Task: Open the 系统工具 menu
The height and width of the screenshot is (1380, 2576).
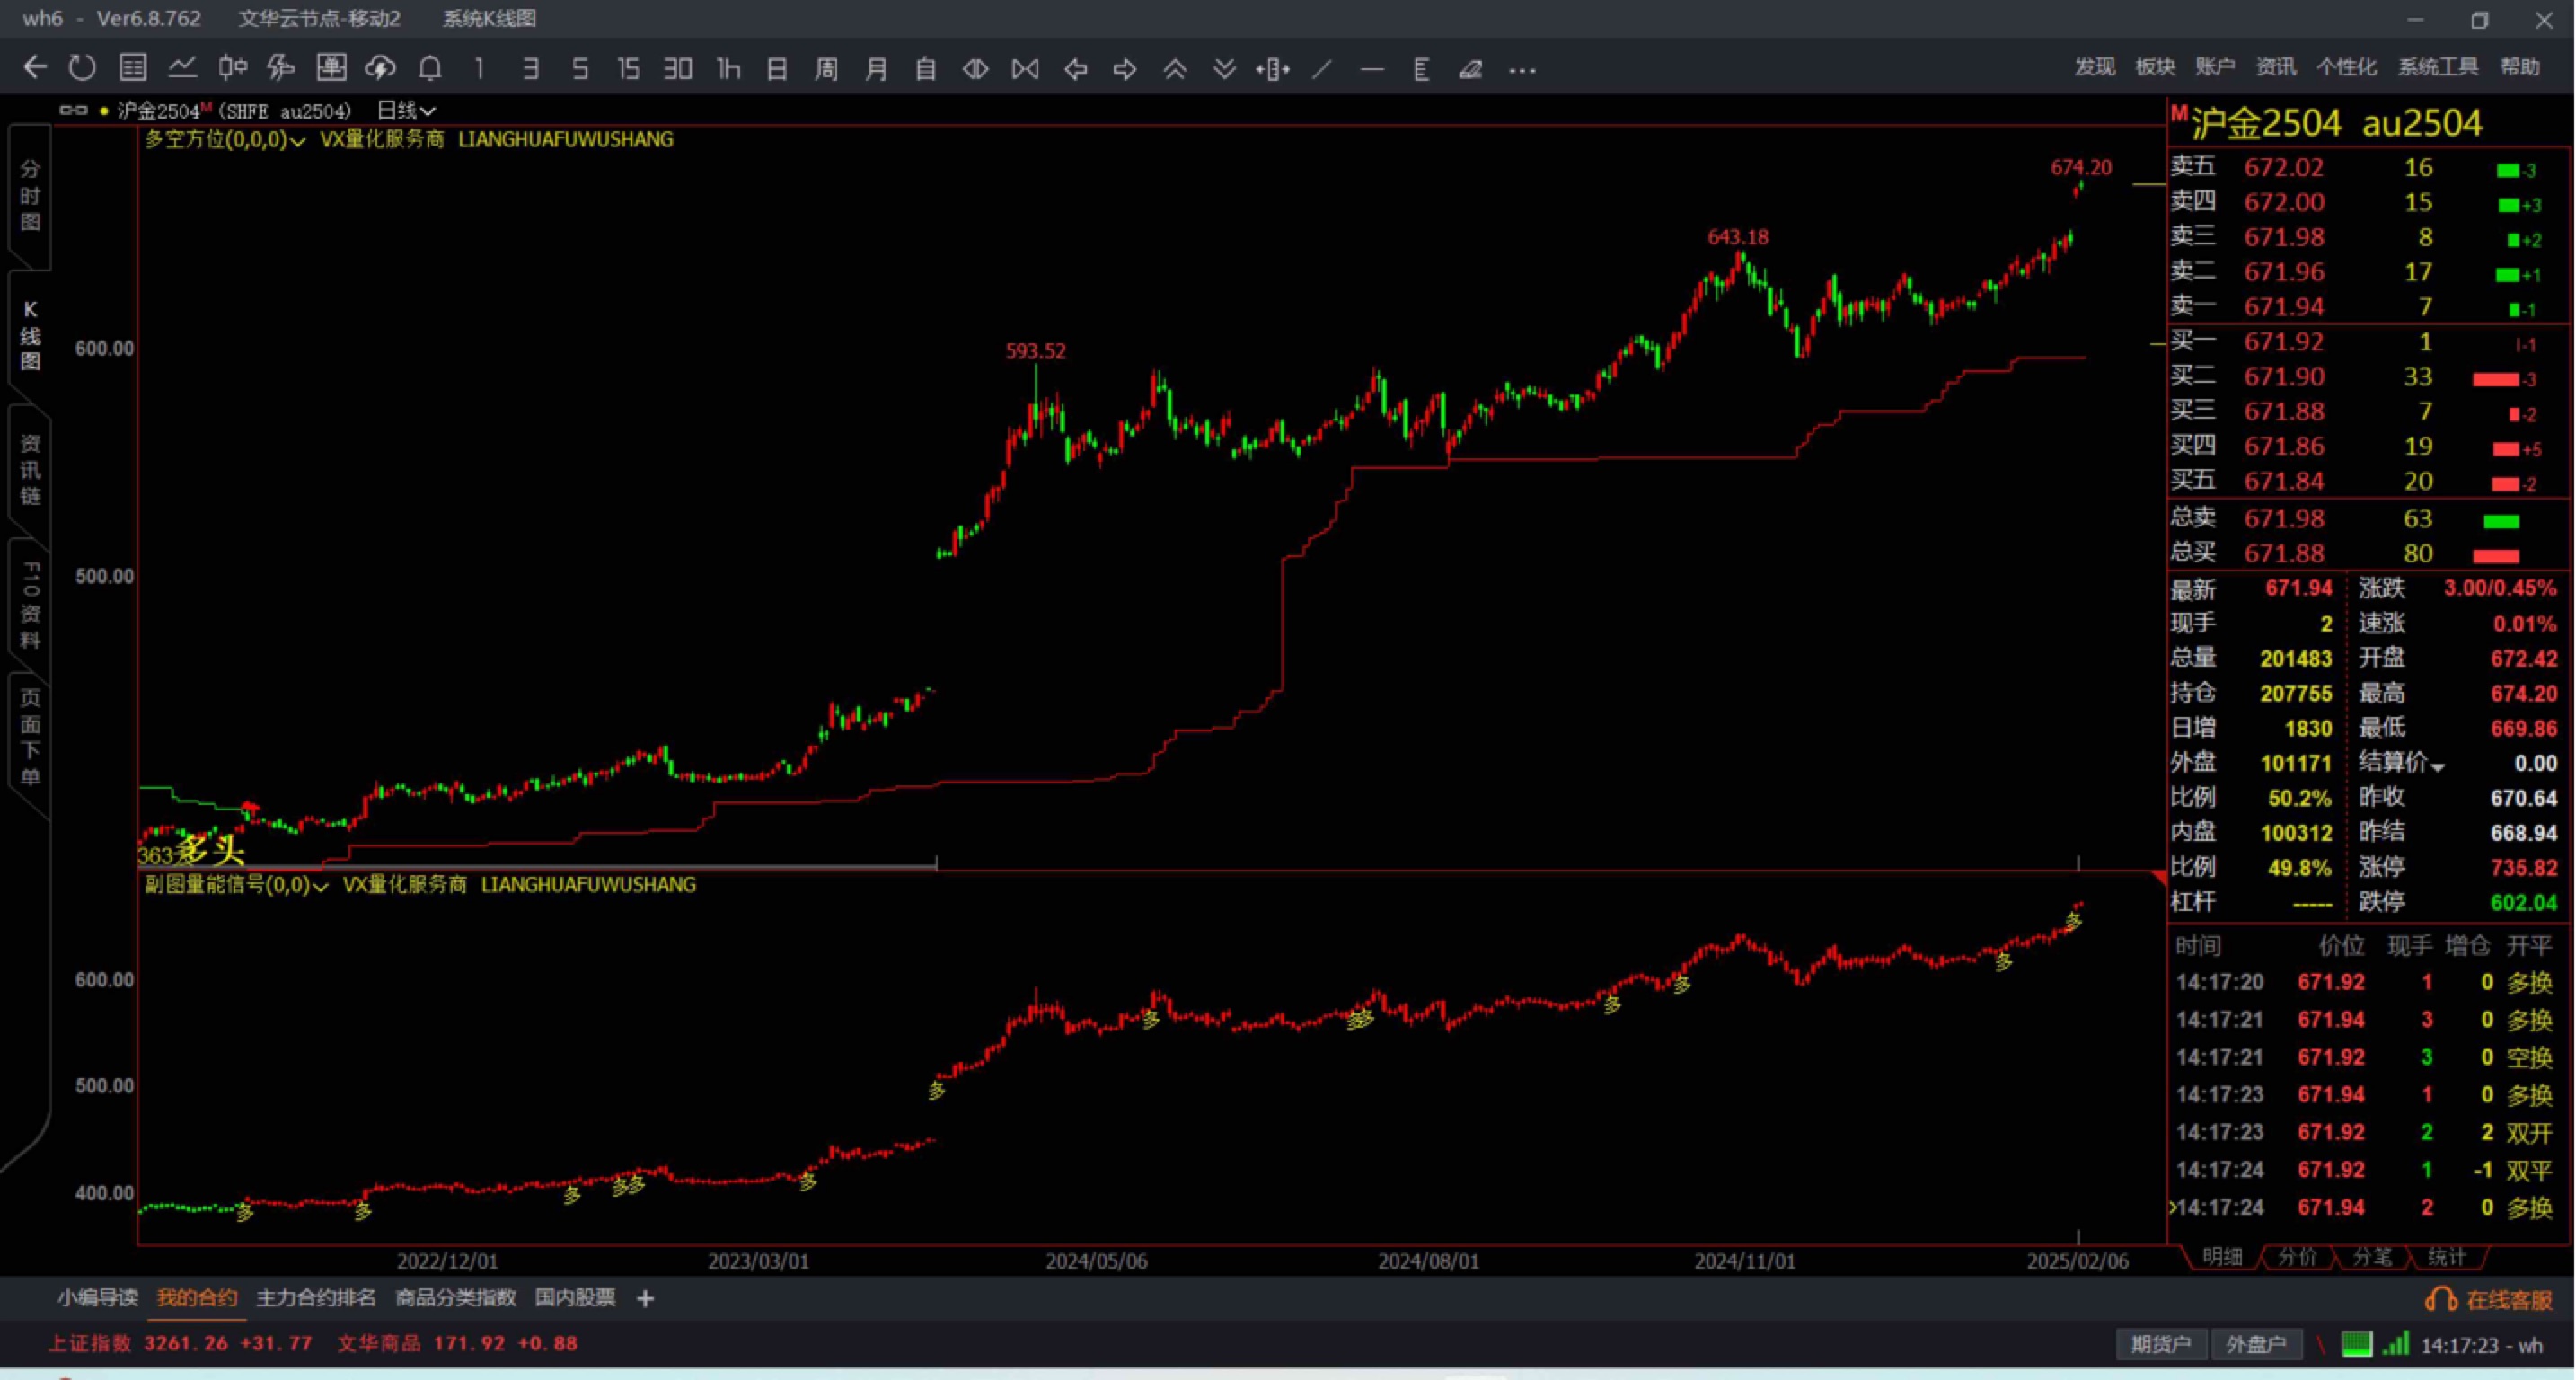Action: pos(2437,67)
